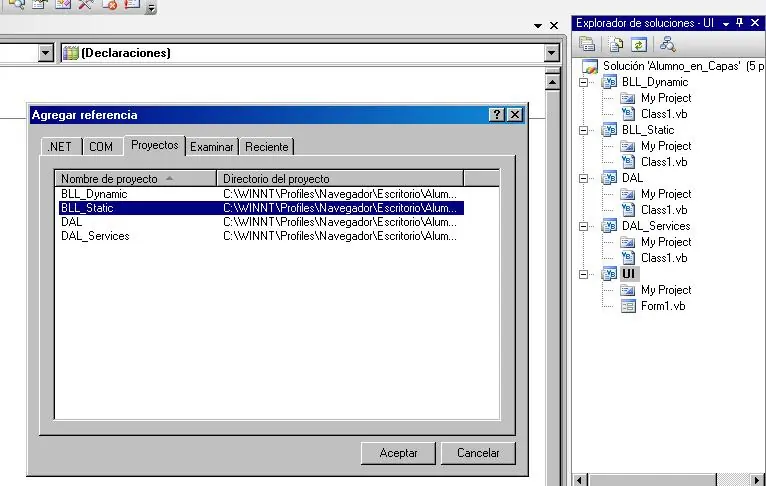Click the UI project icon in tree

coord(609,274)
